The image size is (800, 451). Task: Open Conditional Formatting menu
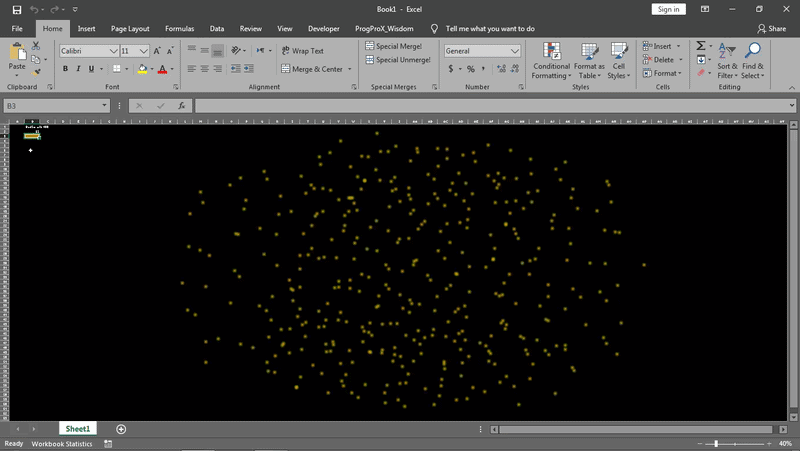click(x=551, y=61)
